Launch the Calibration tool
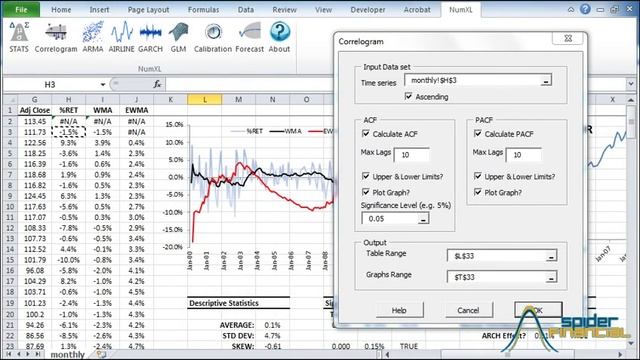Viewport: 640px width, 360px height. point(213,38)
